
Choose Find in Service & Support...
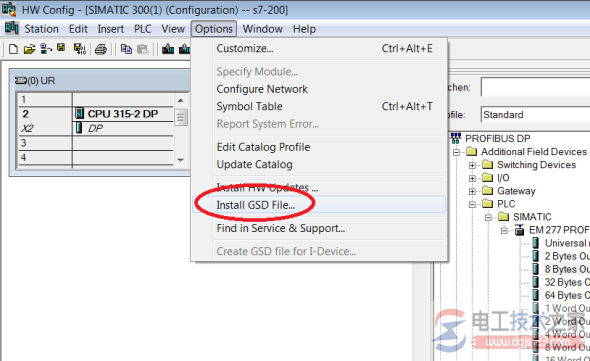[x=319, y=228]
